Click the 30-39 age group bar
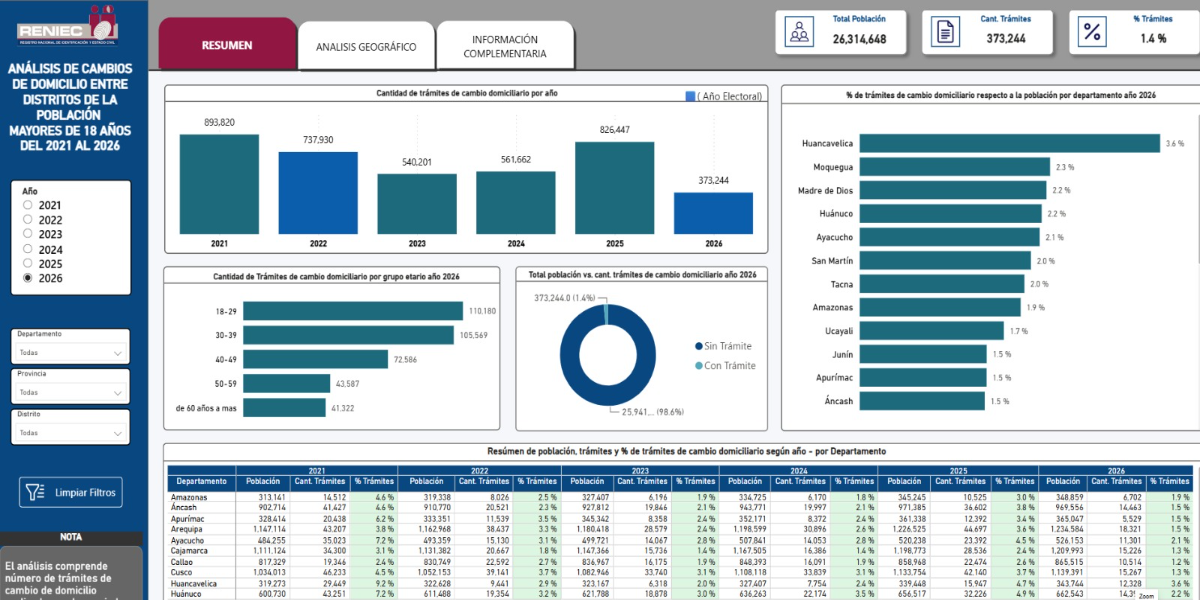The width and height of the screenshot is (1200, 600). click(348, 335)
